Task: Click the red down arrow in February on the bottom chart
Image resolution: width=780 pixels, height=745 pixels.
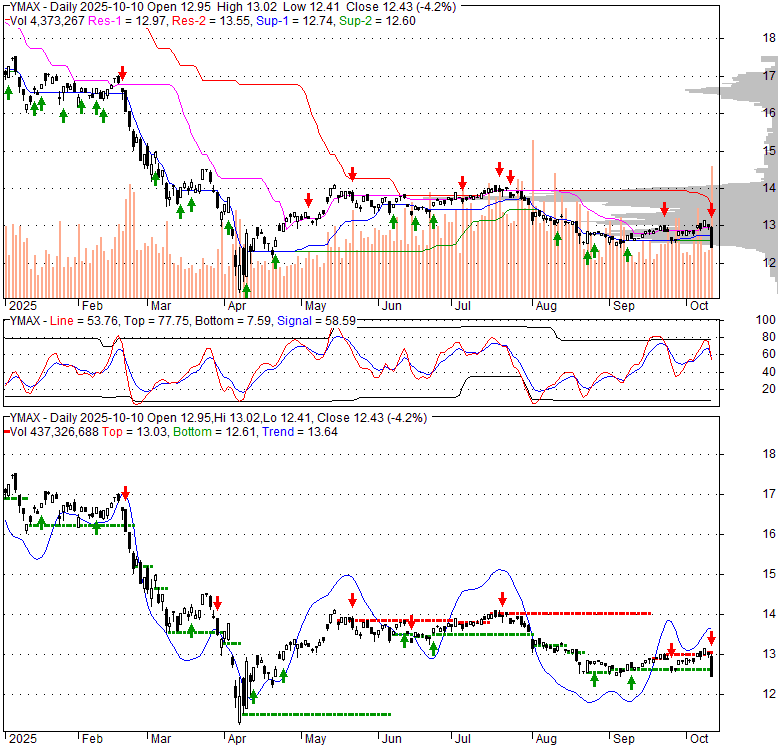Action: [125, 493]
